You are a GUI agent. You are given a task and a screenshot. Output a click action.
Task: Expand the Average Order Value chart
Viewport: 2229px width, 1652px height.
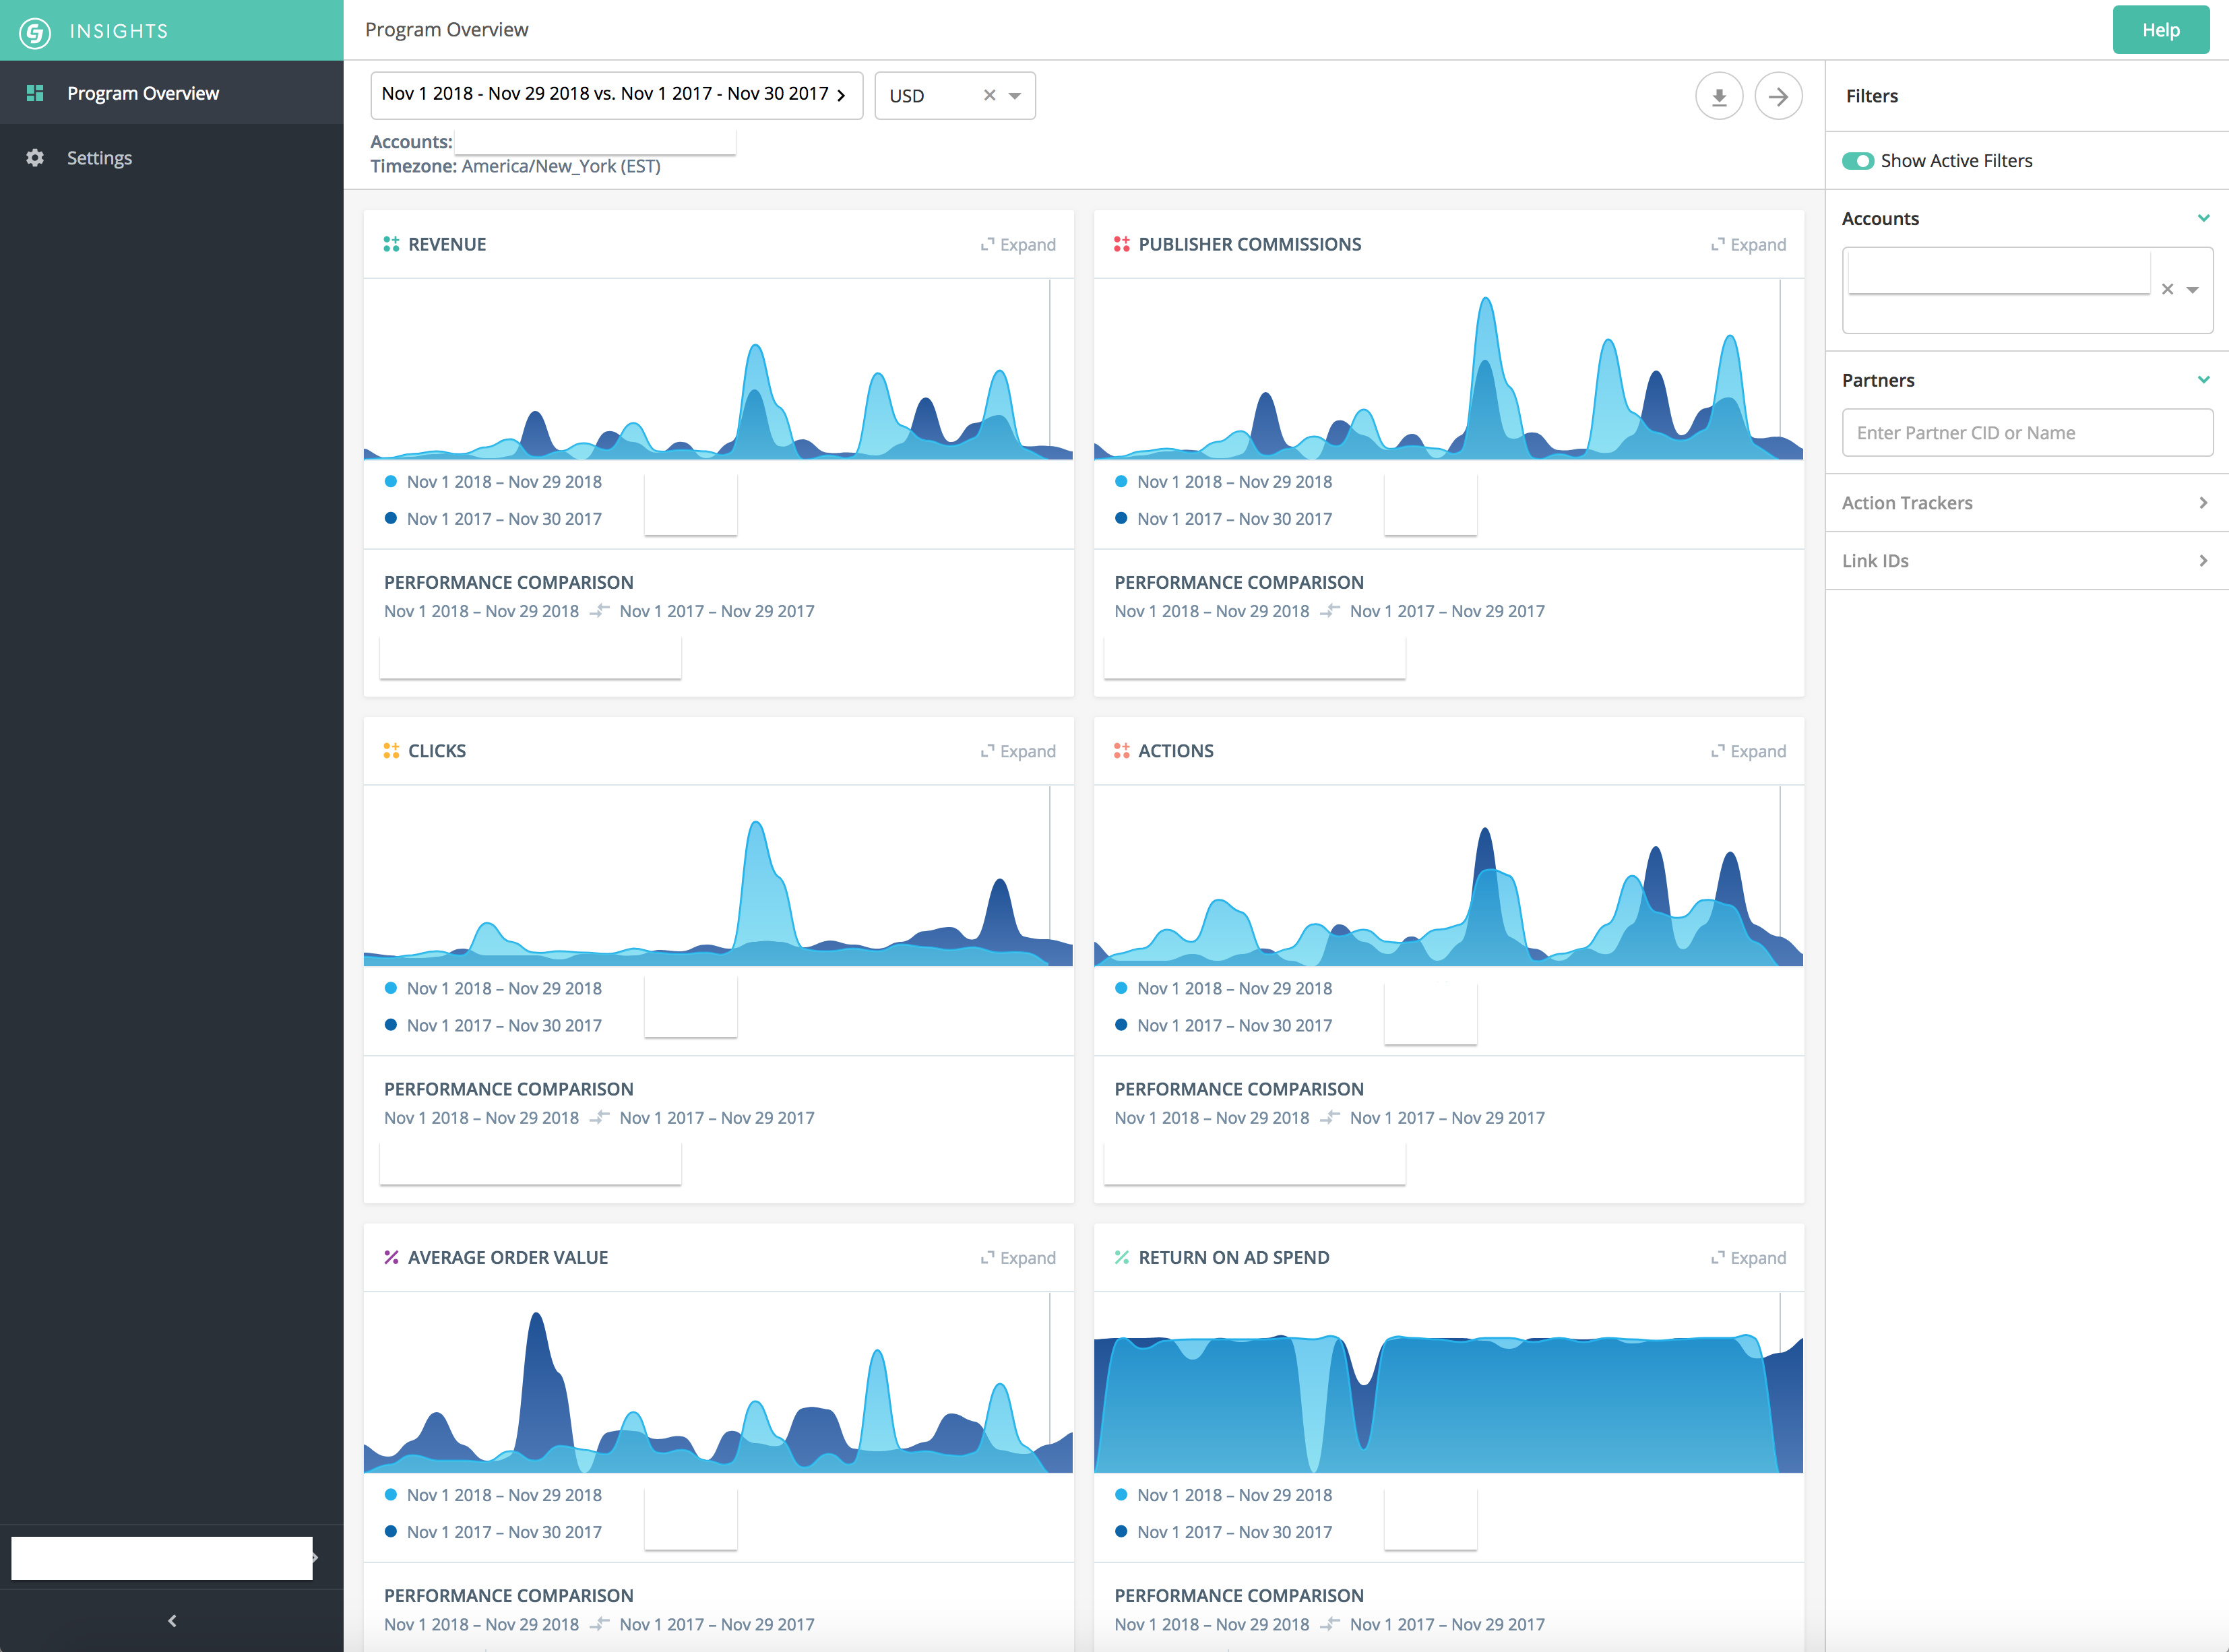coord(1018,1258)
